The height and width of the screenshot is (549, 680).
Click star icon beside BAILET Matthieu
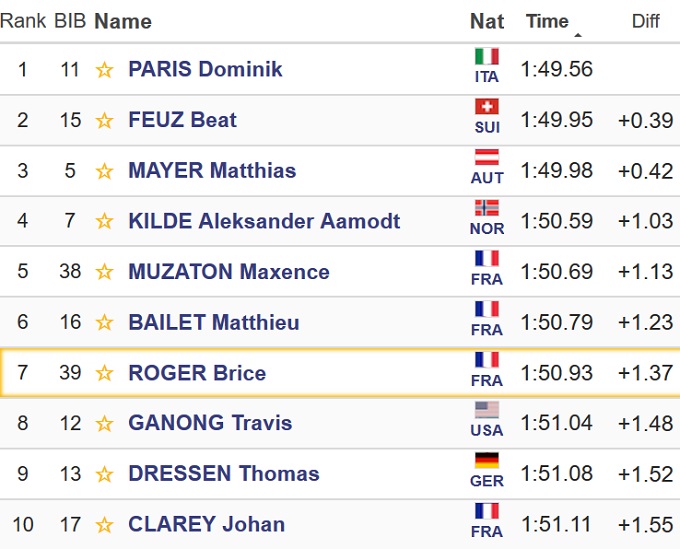pyautogui.click(x=104, y=323)
